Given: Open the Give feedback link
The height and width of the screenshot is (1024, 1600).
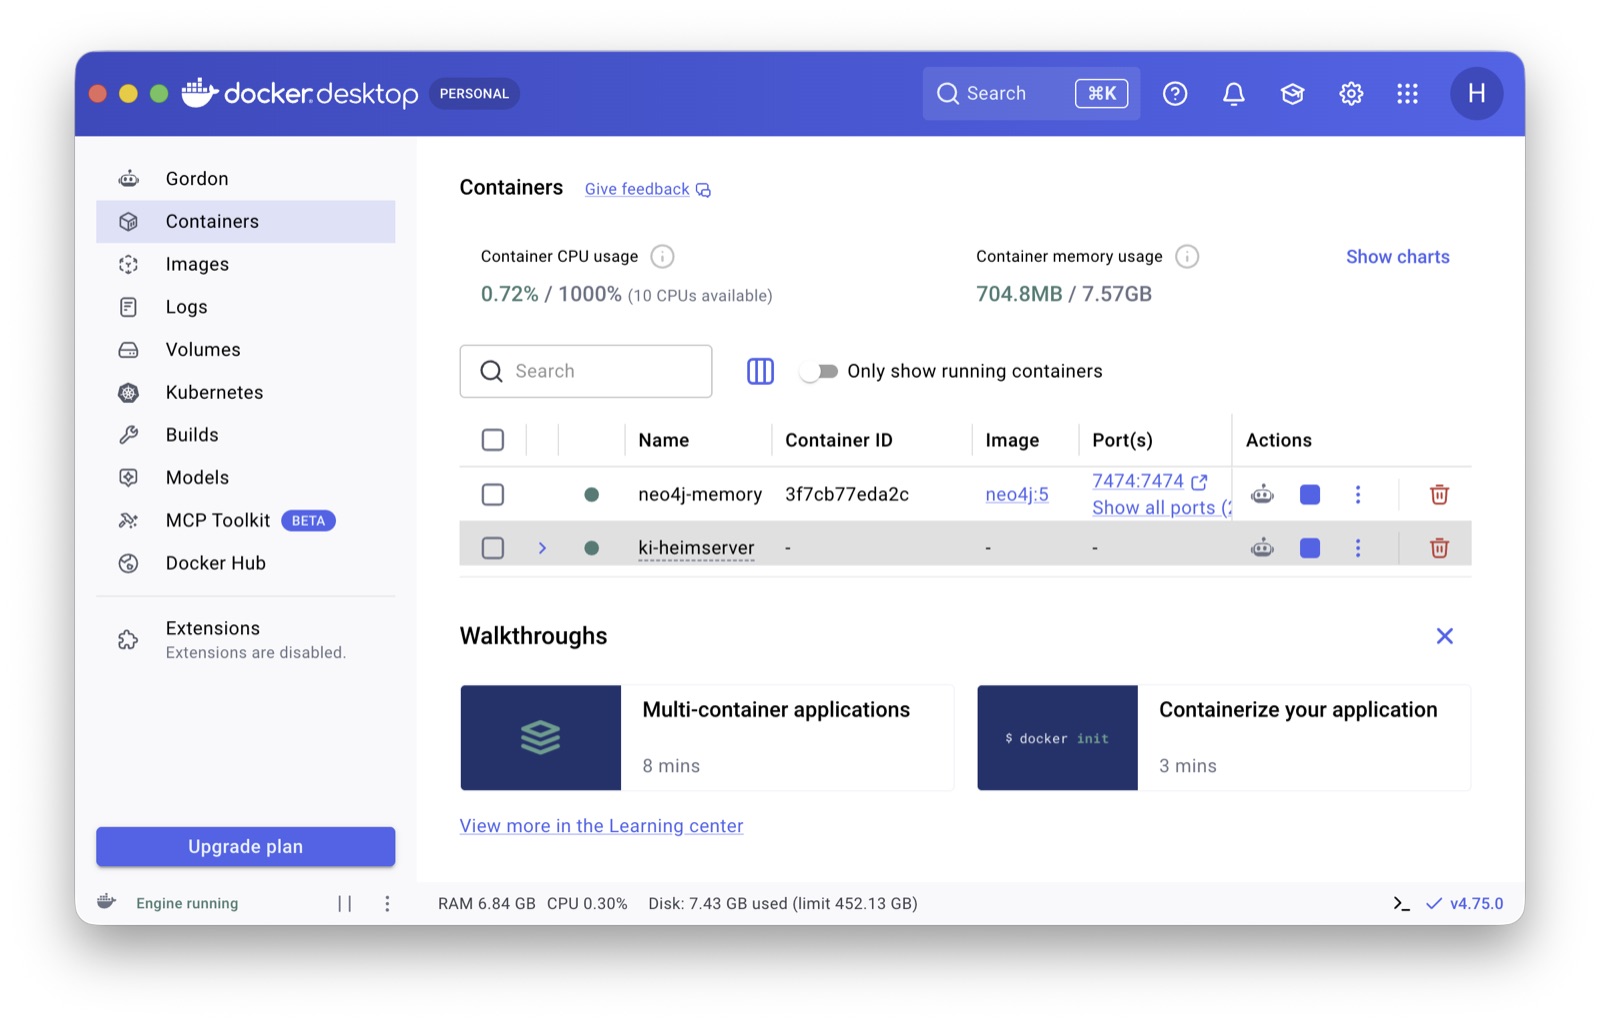Looking at the screenshot, I should [637, 189].
